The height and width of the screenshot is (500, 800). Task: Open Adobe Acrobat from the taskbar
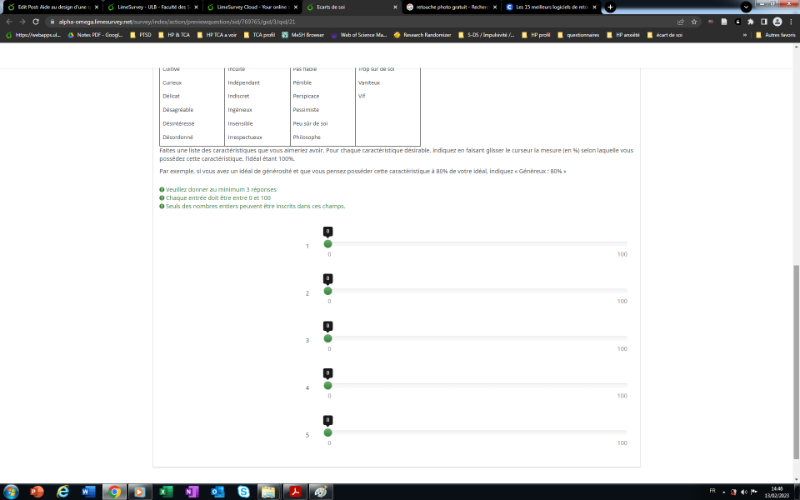click(296, 491)
